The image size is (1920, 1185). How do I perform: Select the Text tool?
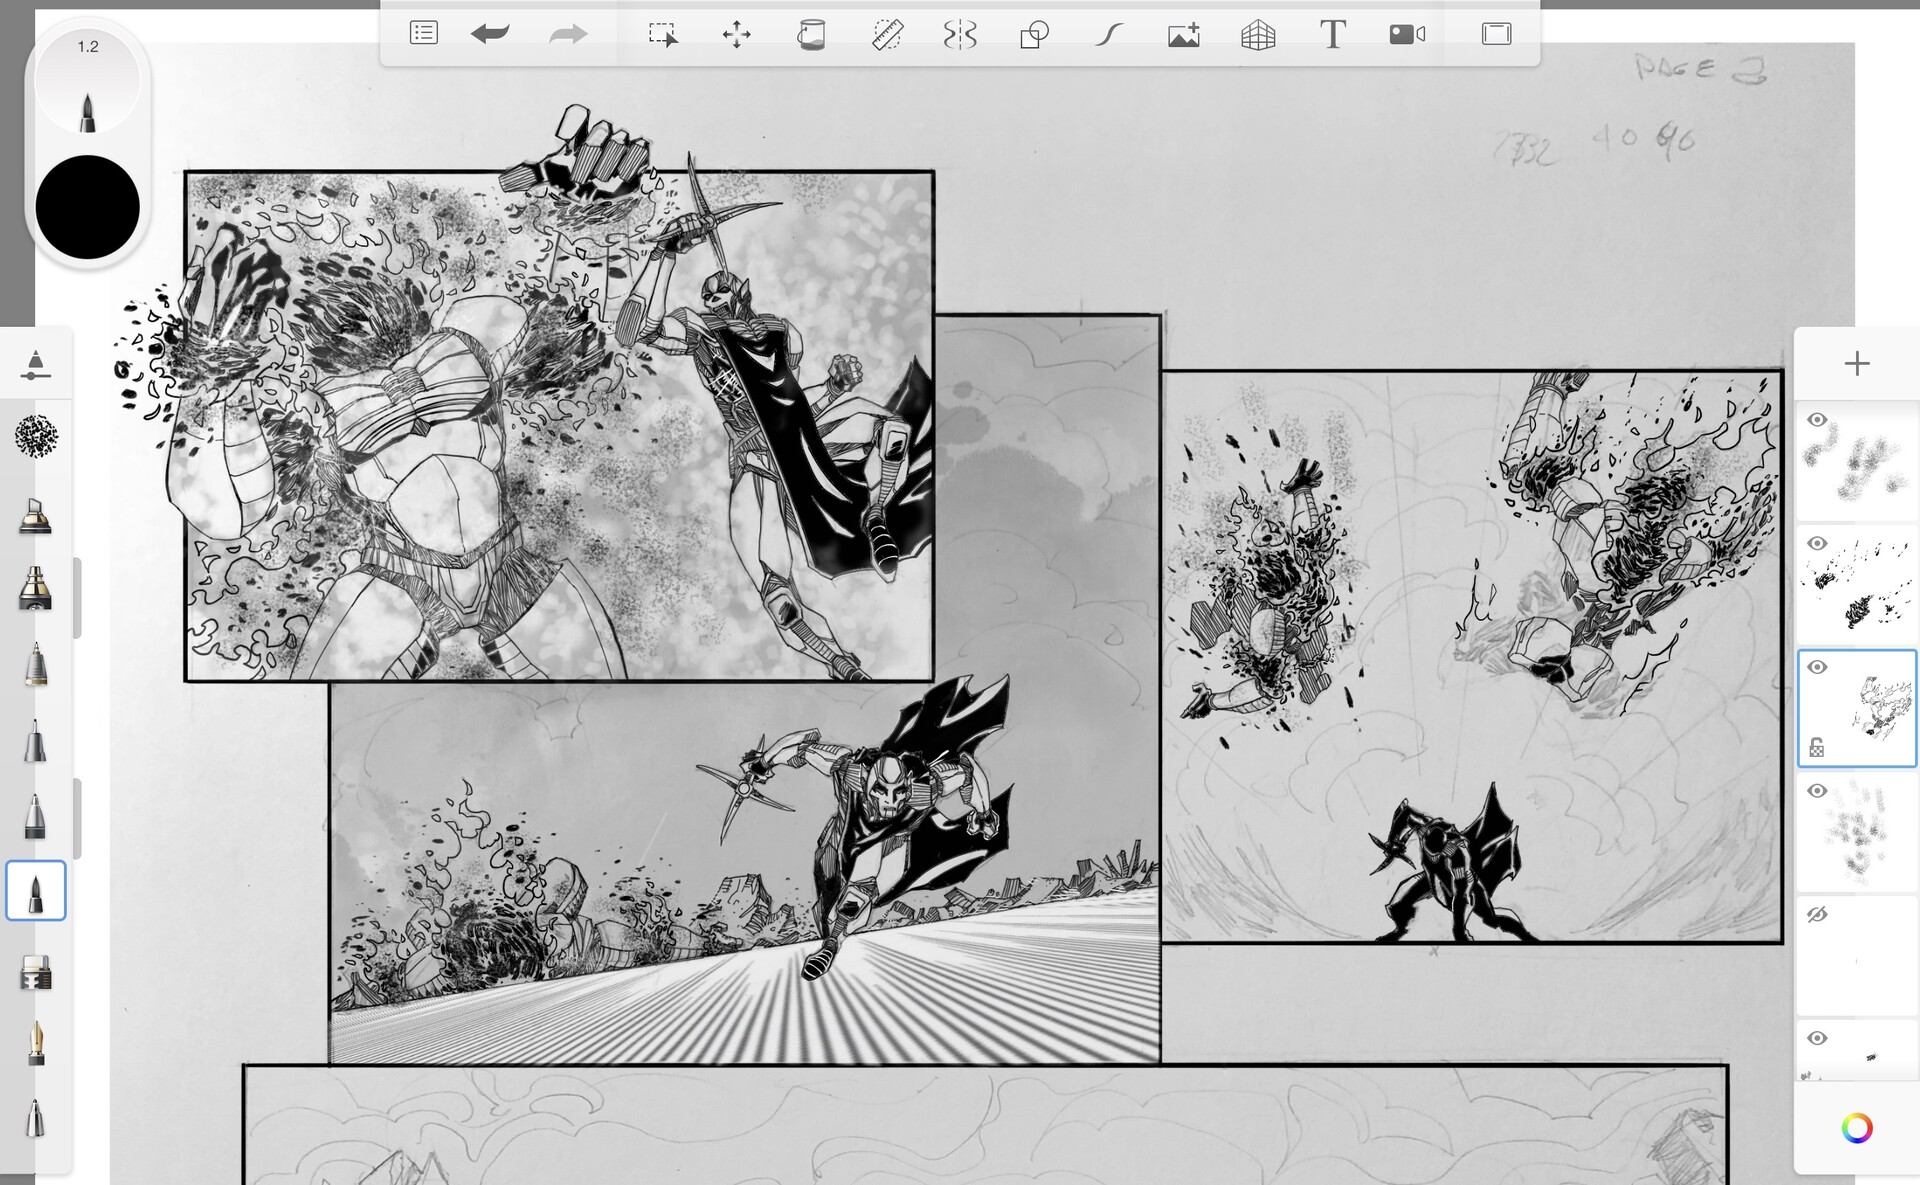(x=1334, y=33)
